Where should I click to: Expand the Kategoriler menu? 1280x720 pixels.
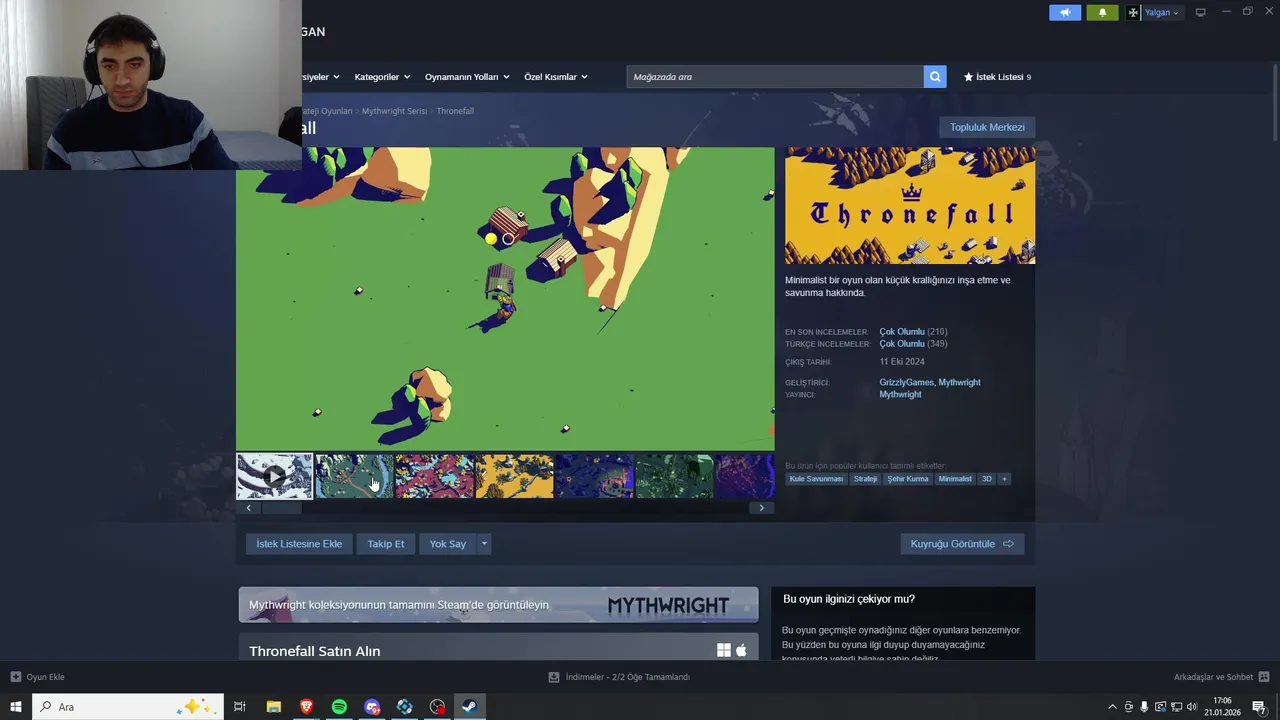tap(381, 77)
